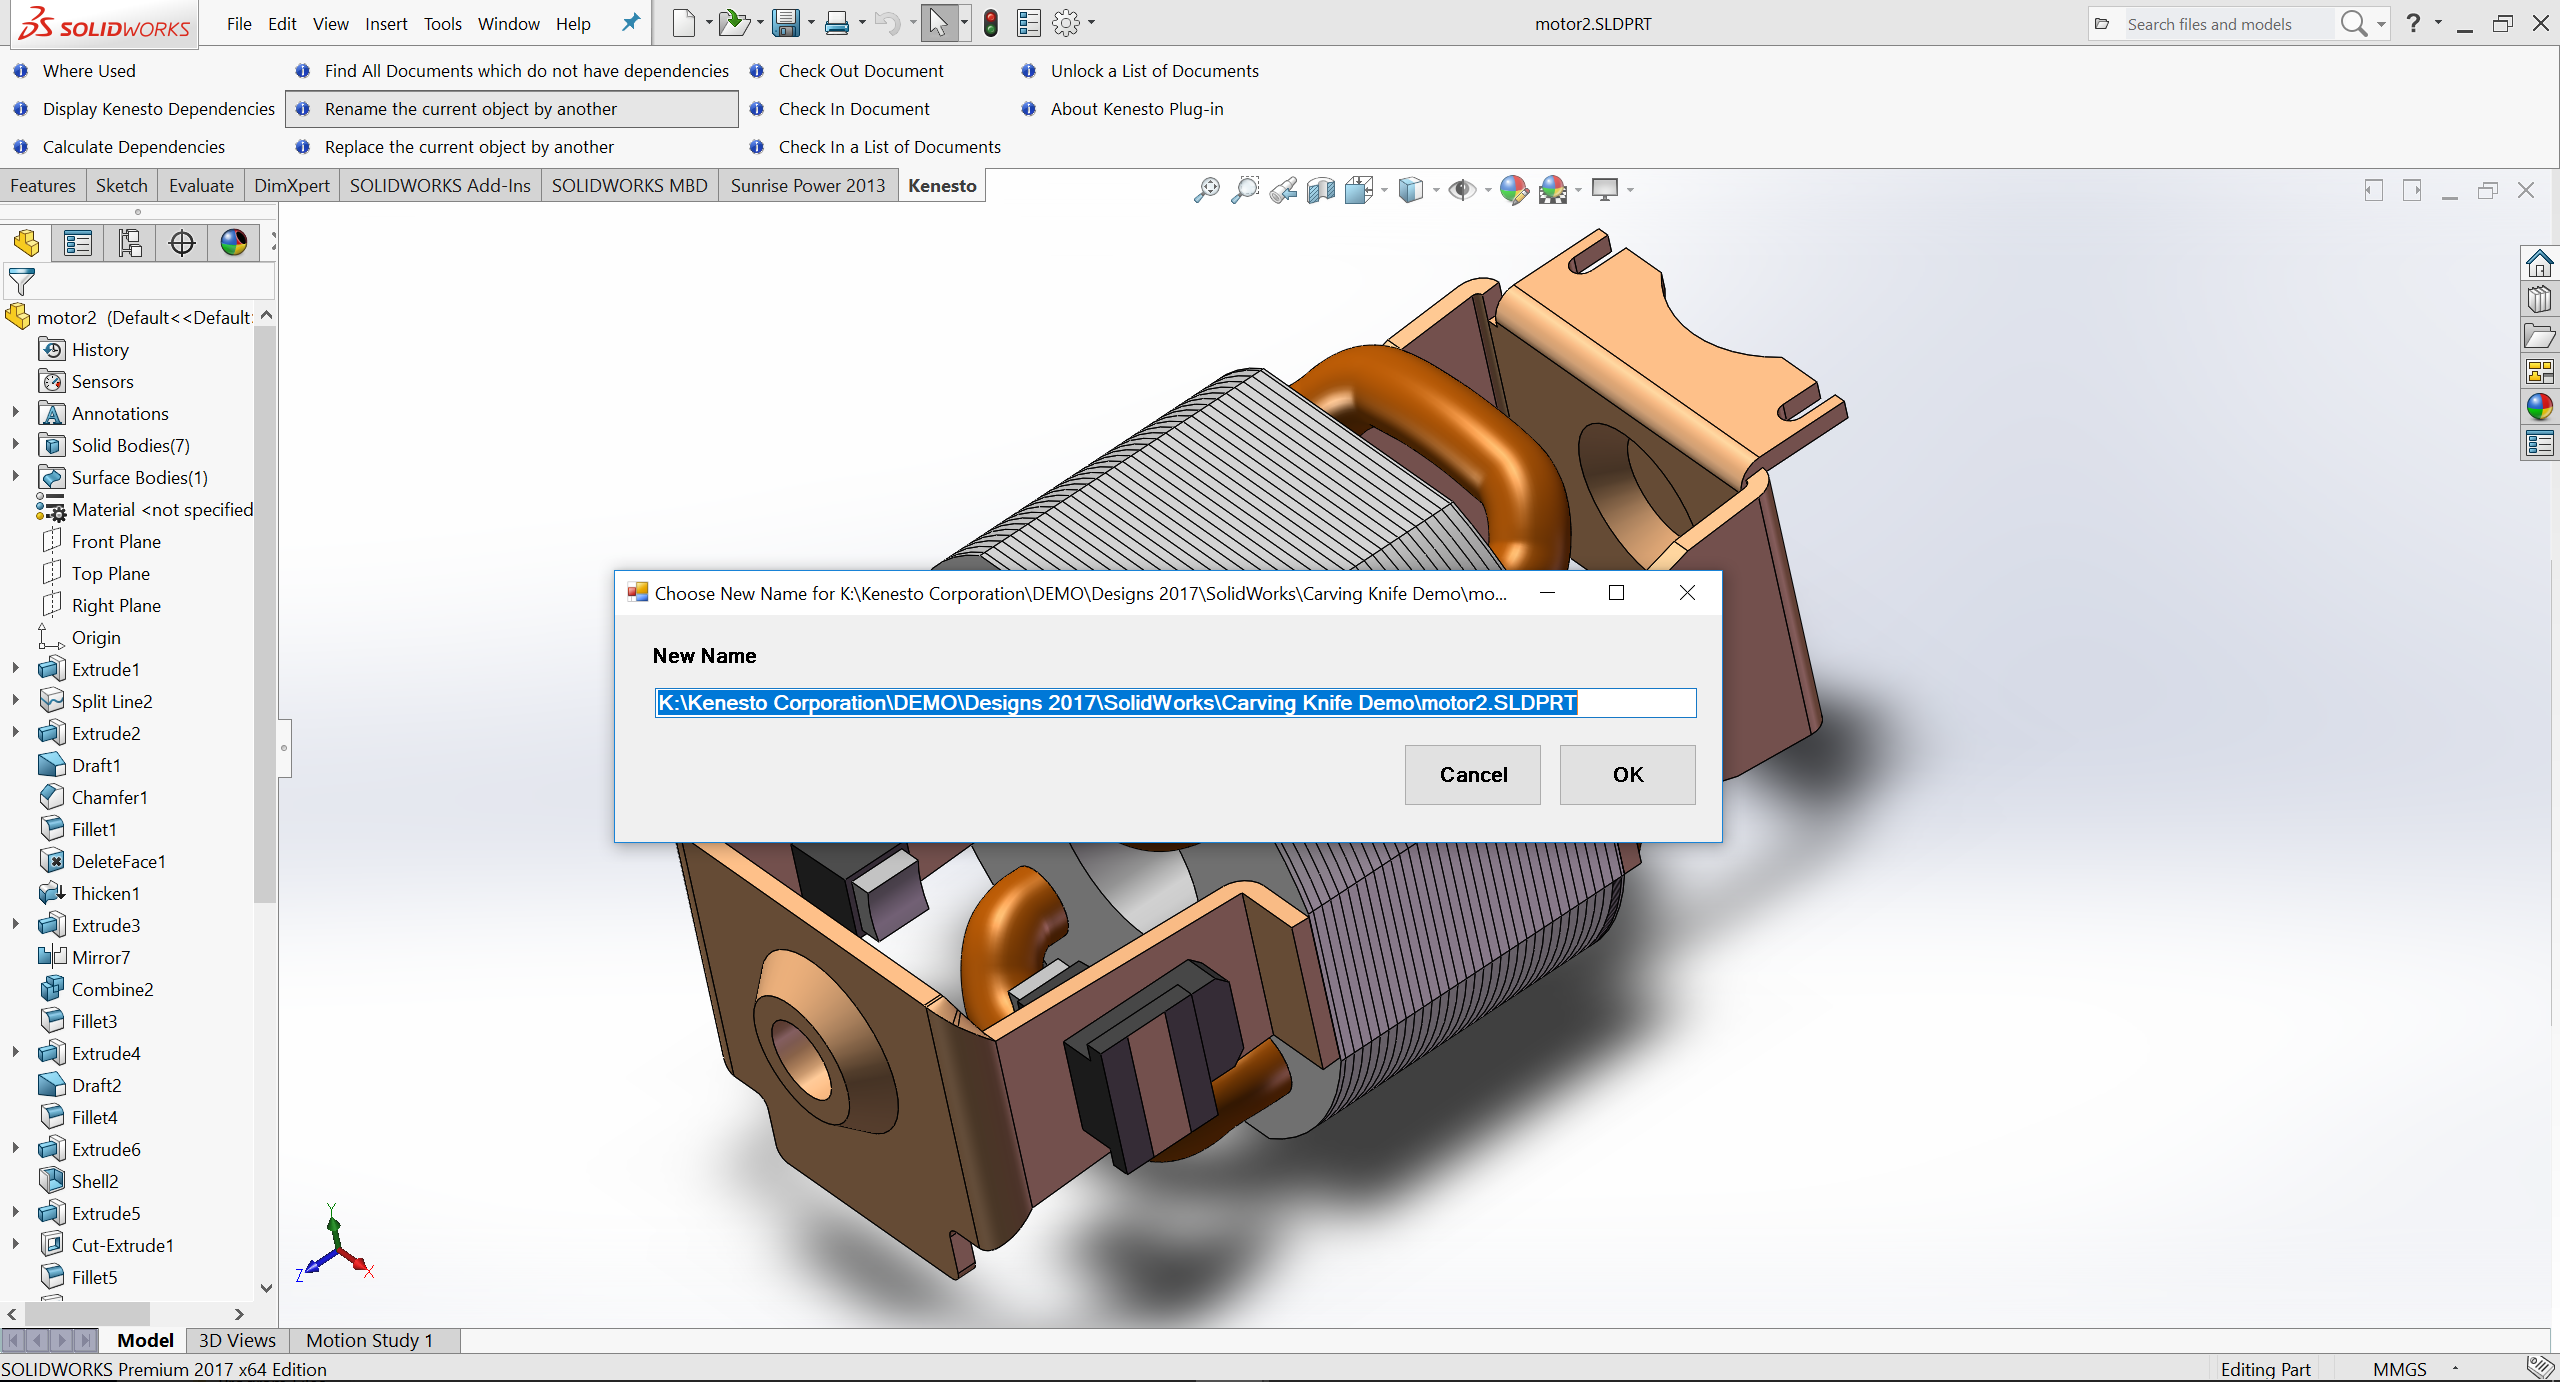Click Cancel in the rename dialog

[1473, 775]
